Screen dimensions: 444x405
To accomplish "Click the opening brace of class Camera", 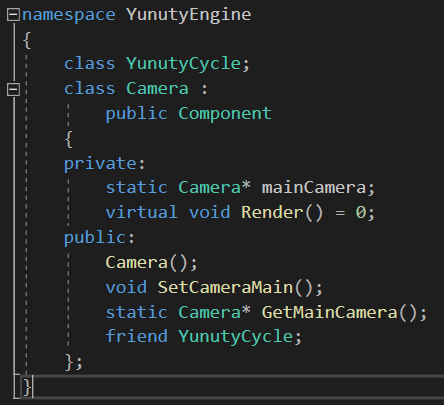I will click(x=69, y=139).
